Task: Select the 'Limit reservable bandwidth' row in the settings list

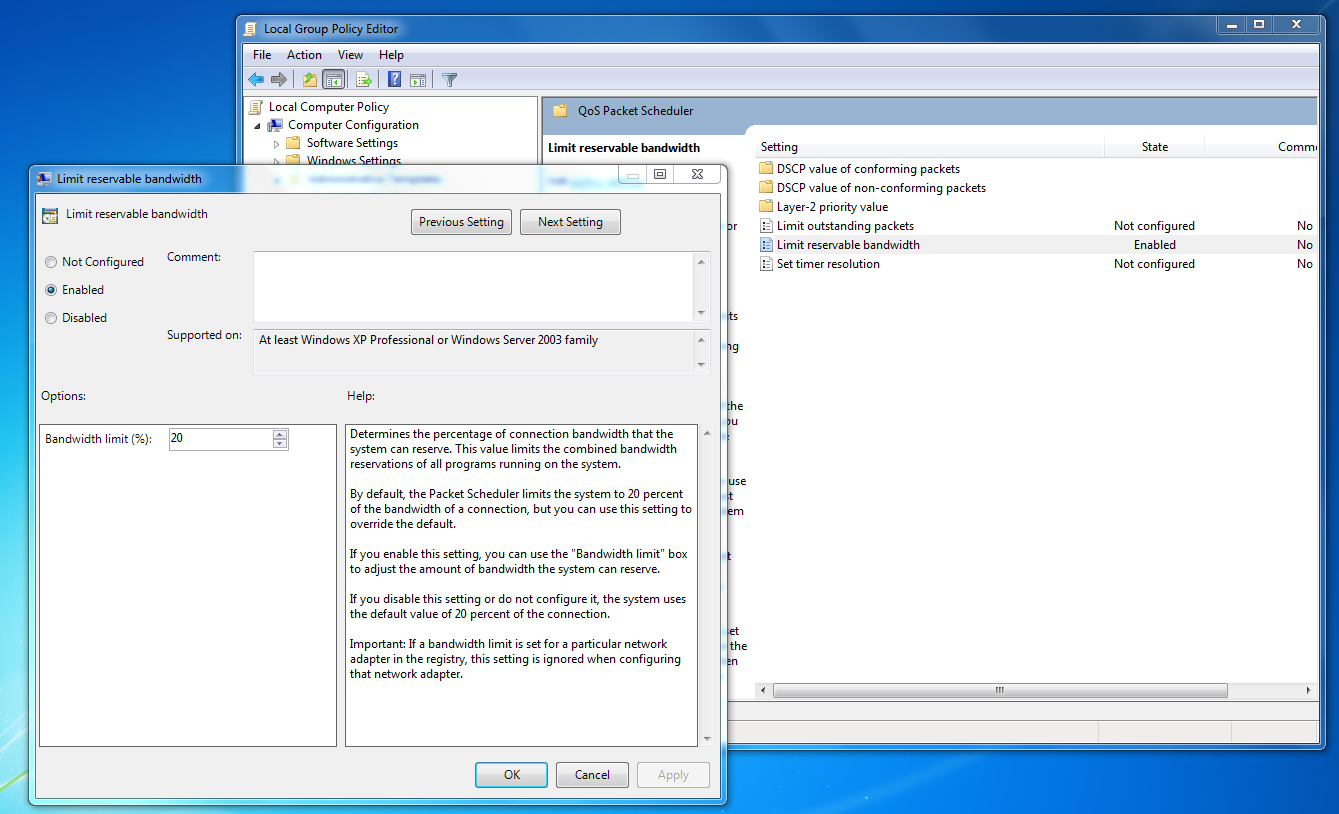Action: pyautogui.click(x=1036, y=245)
